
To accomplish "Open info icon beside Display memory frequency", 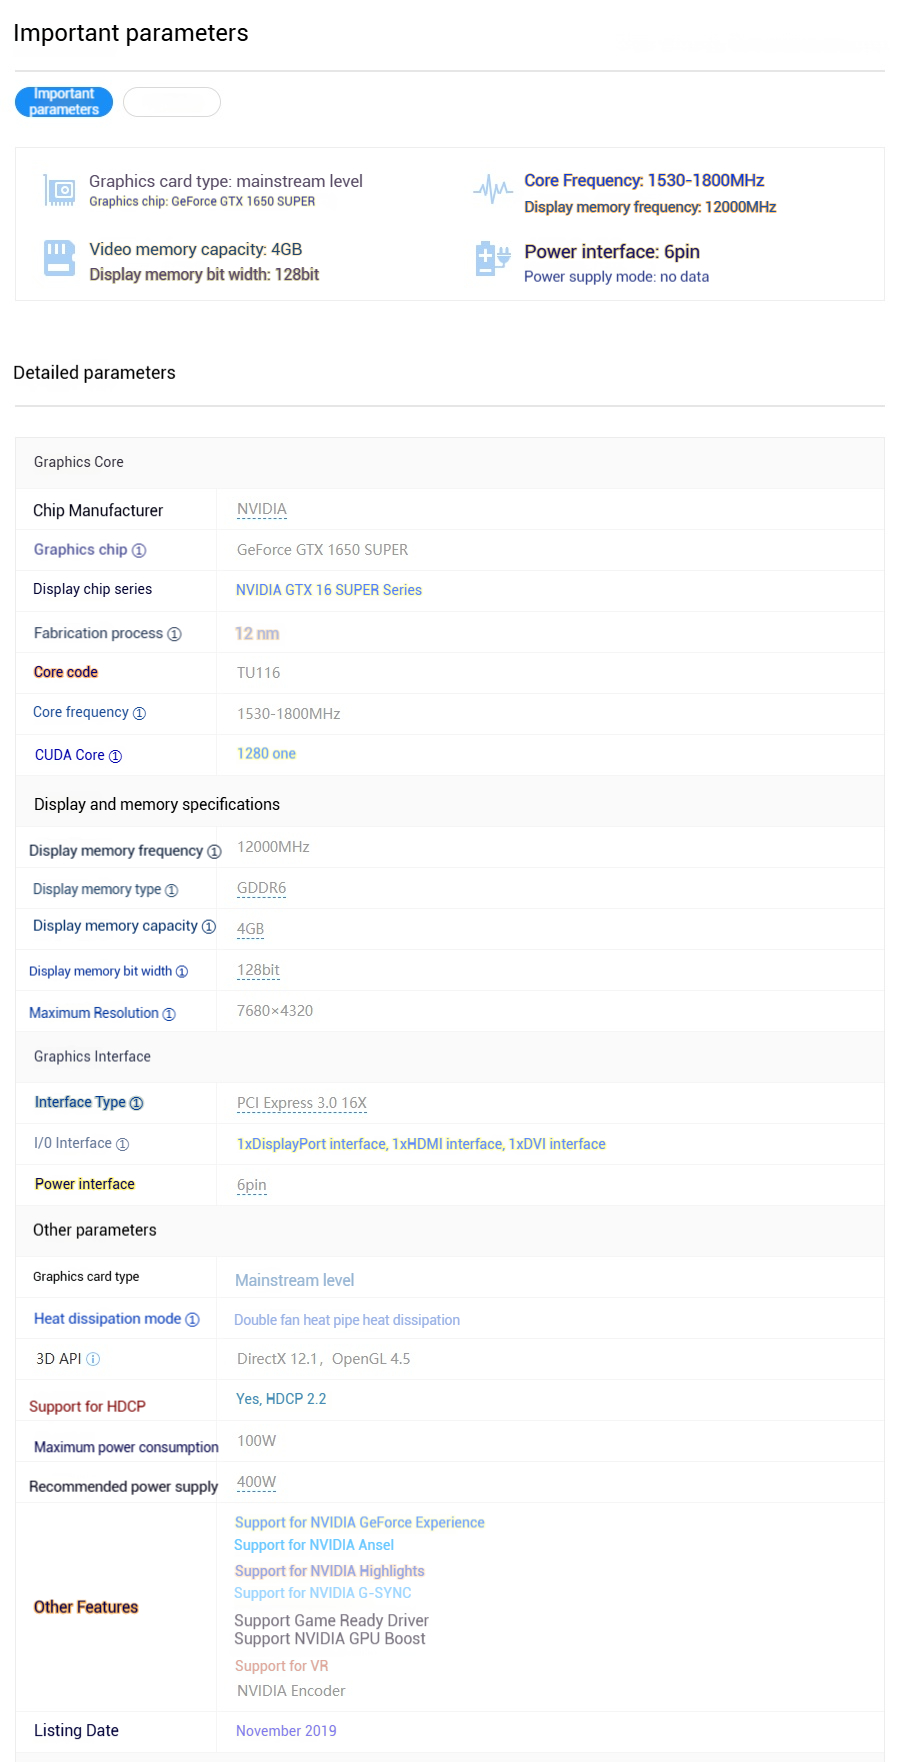I will pos(214,852).
